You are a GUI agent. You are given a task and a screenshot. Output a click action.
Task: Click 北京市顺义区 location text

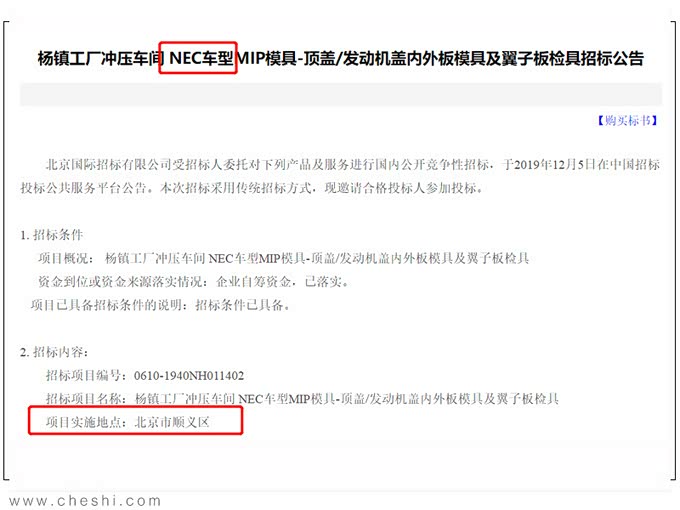[x=172, y=422]
